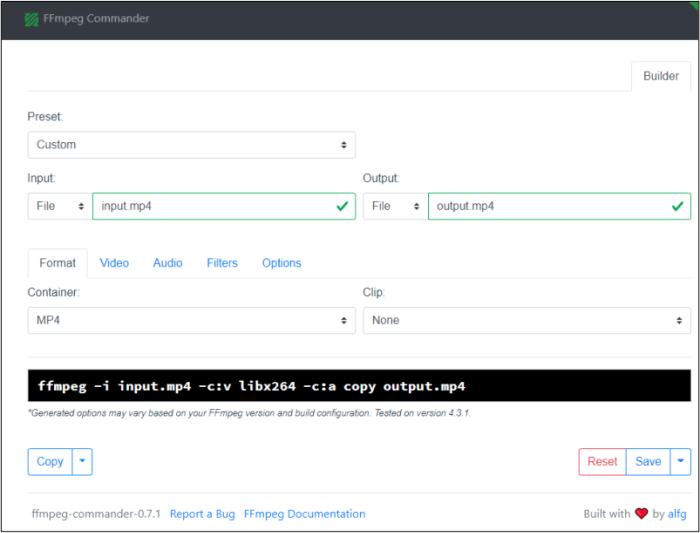Switch to the Options tab
Image resolution: width=700 pixels, height=533 pixels.
(x=282, y=263)
